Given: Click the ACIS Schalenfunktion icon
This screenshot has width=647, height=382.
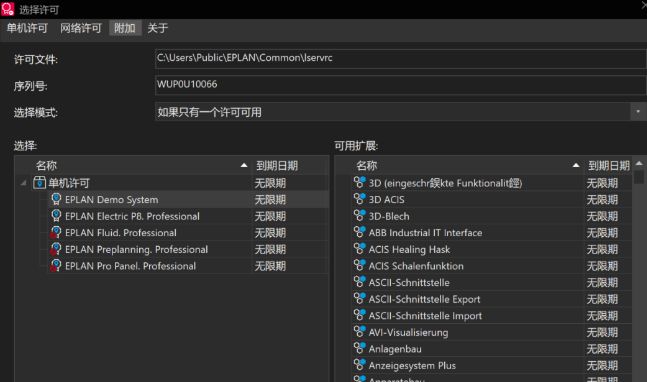Looking at the screenshot, I should click(x=359, y=265).
